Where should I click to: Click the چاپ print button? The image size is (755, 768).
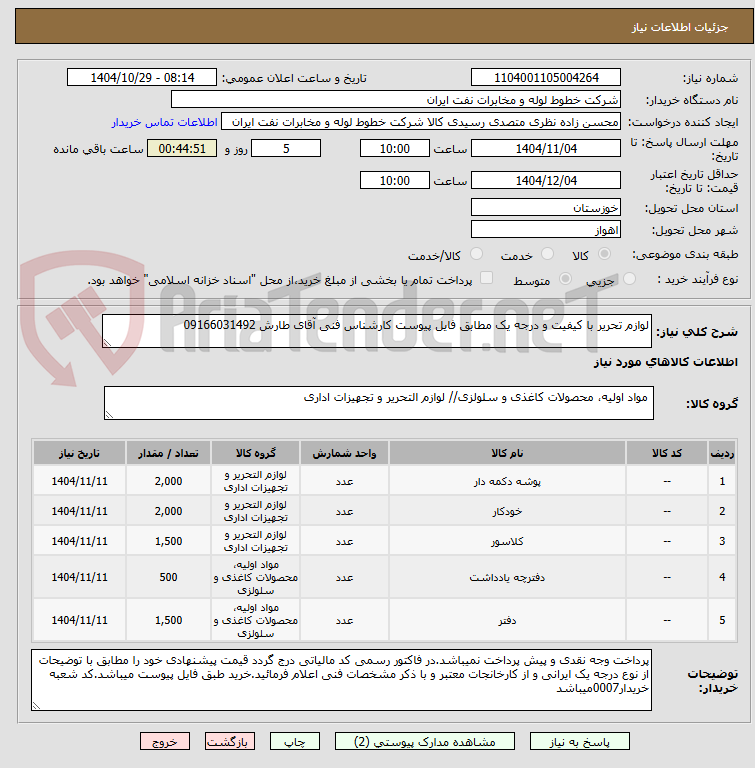coord(295,742)
